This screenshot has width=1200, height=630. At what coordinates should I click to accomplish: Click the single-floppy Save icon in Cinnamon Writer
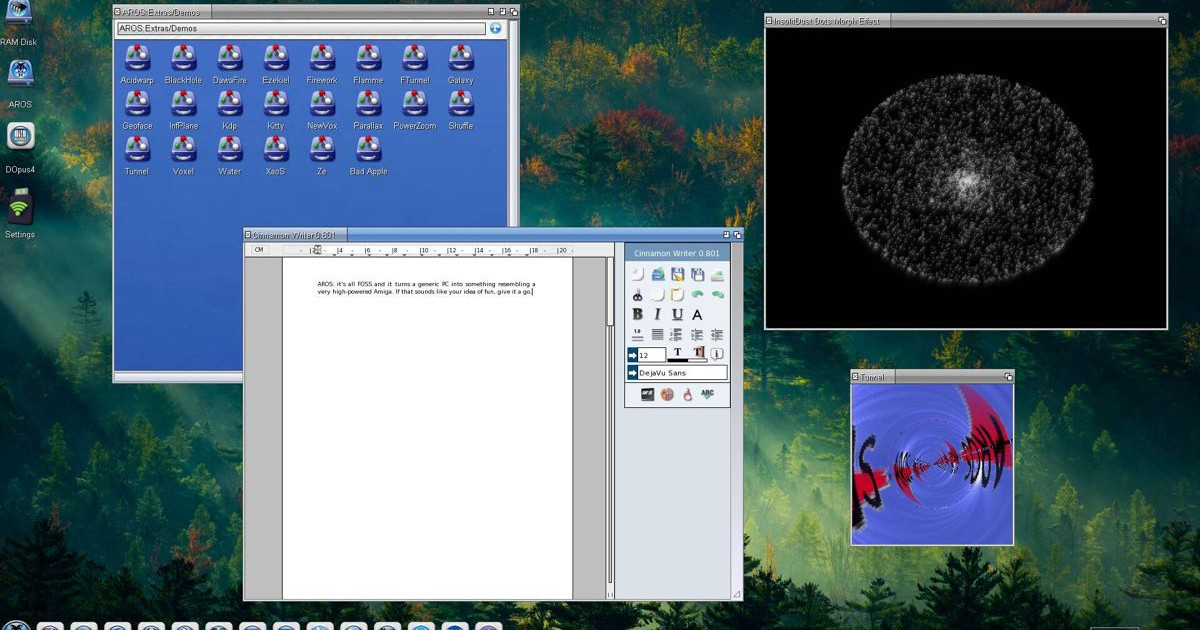click(678, 274)
